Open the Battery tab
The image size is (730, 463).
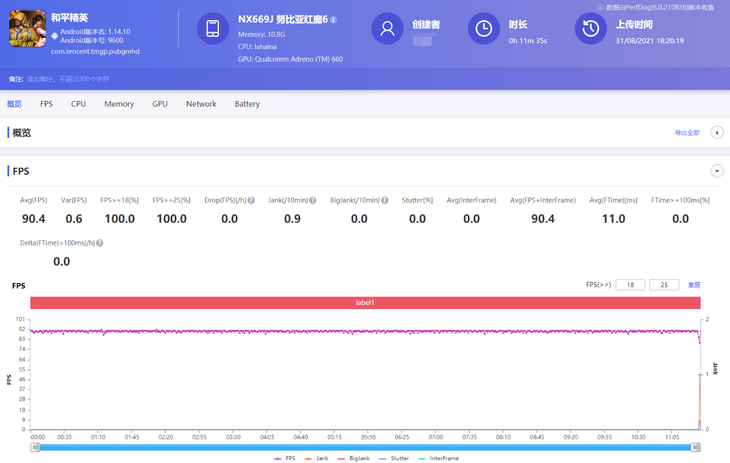247,104
